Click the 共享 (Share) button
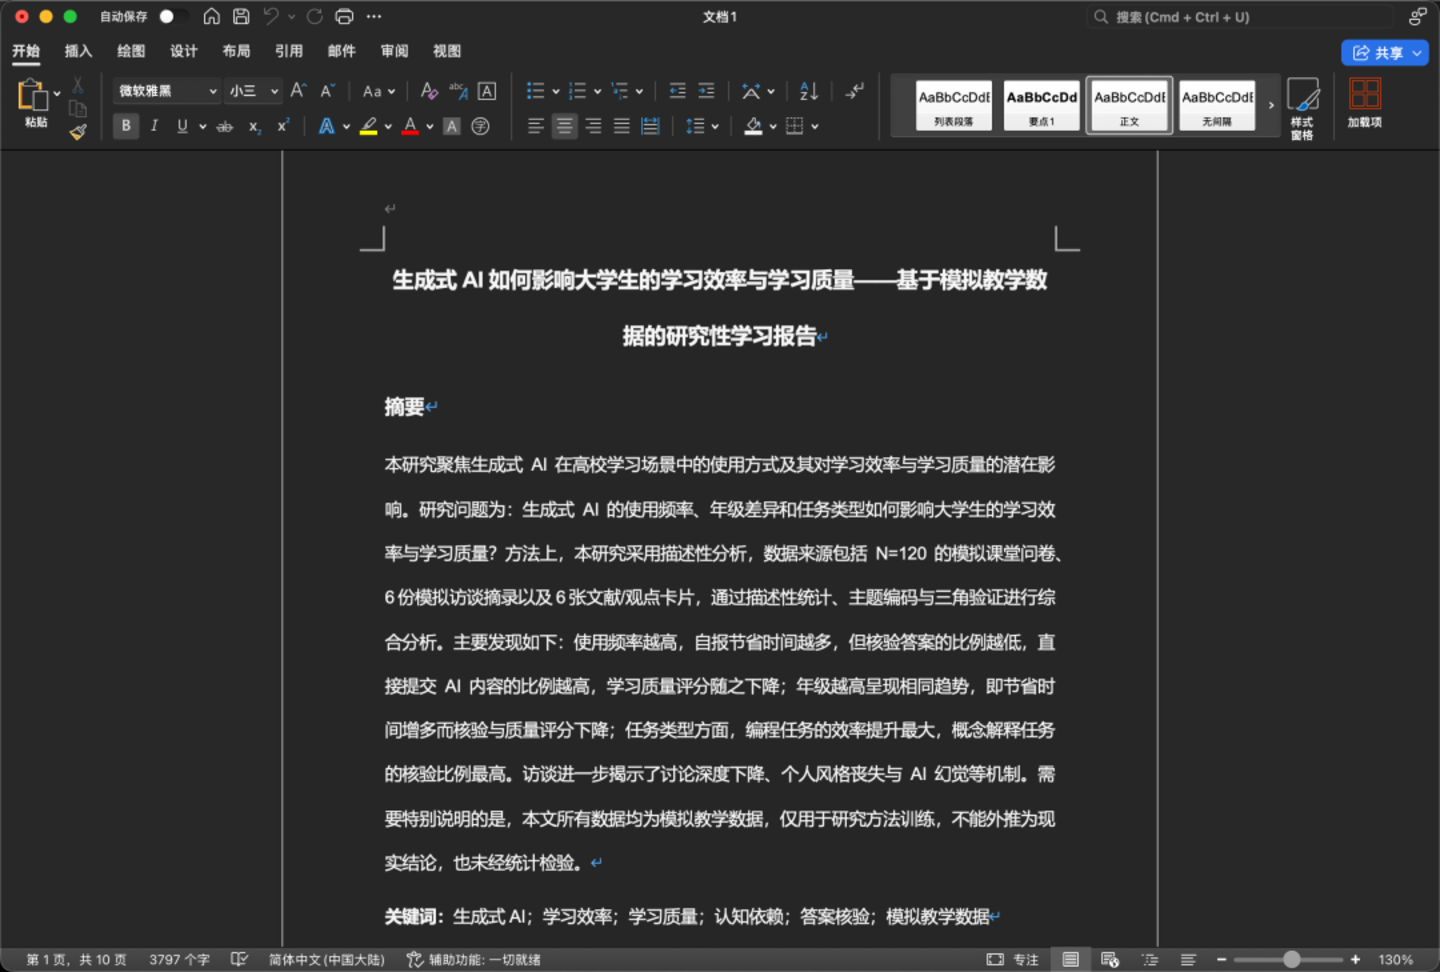This screenshot has height=972, width=1440. click(x=1384, y=53)
